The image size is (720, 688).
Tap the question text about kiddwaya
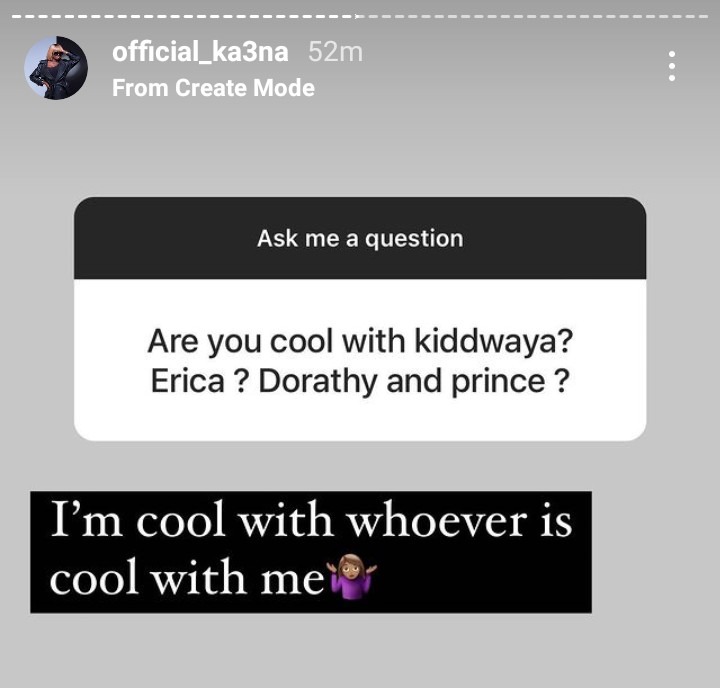click(x=360, y=361)
